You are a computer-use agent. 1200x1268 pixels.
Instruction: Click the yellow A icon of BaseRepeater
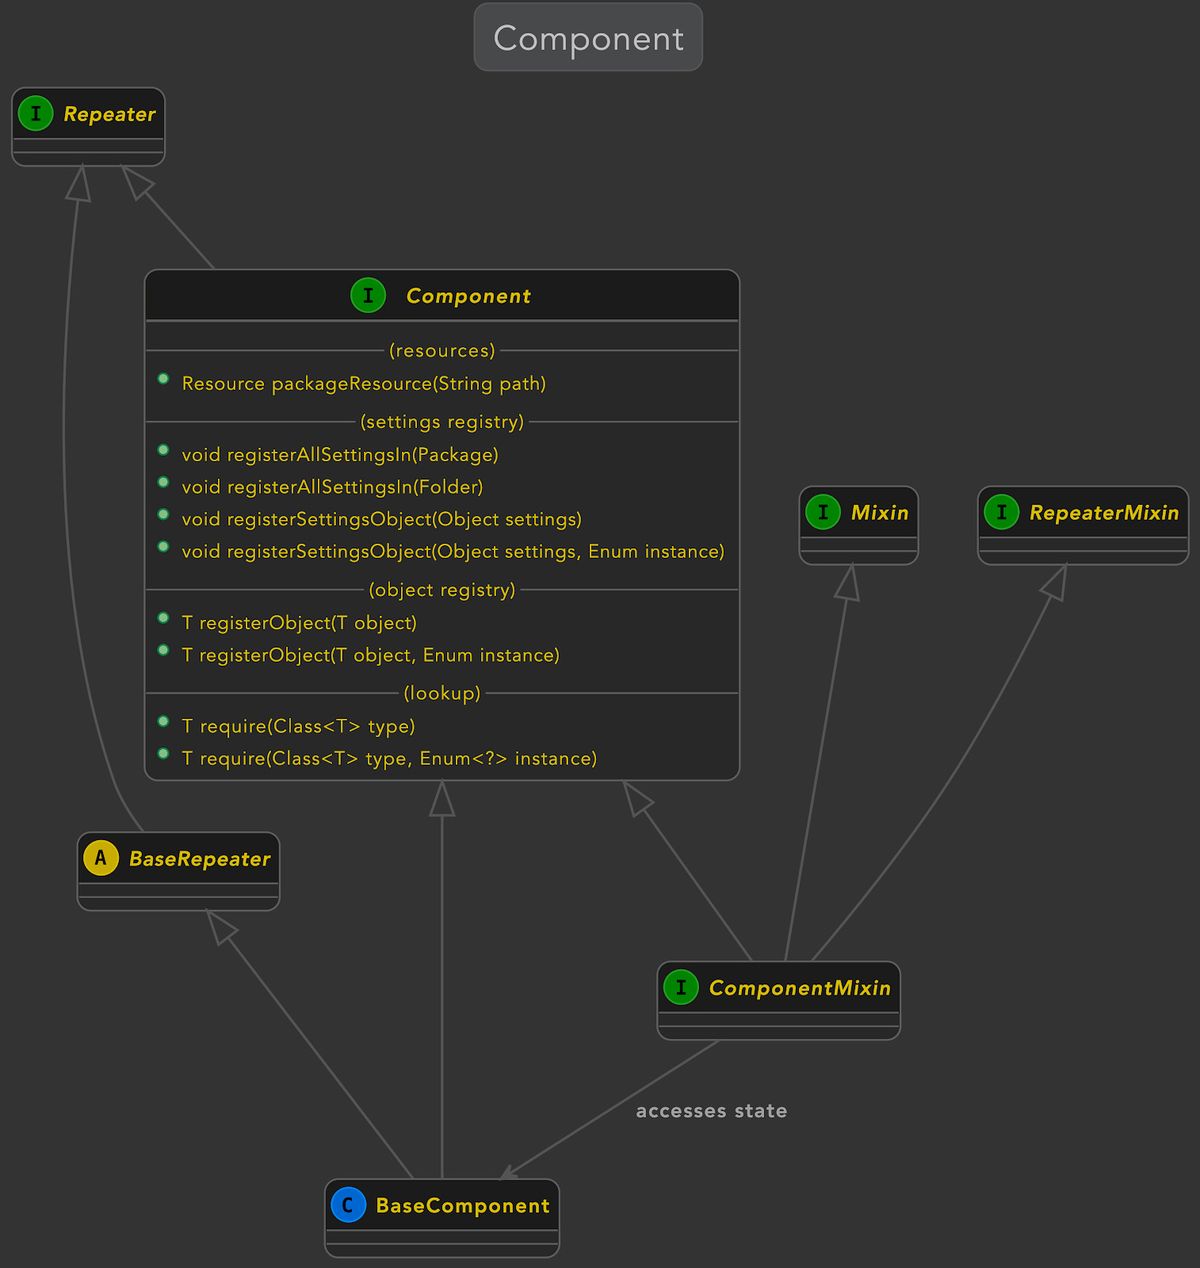point(101,858)
